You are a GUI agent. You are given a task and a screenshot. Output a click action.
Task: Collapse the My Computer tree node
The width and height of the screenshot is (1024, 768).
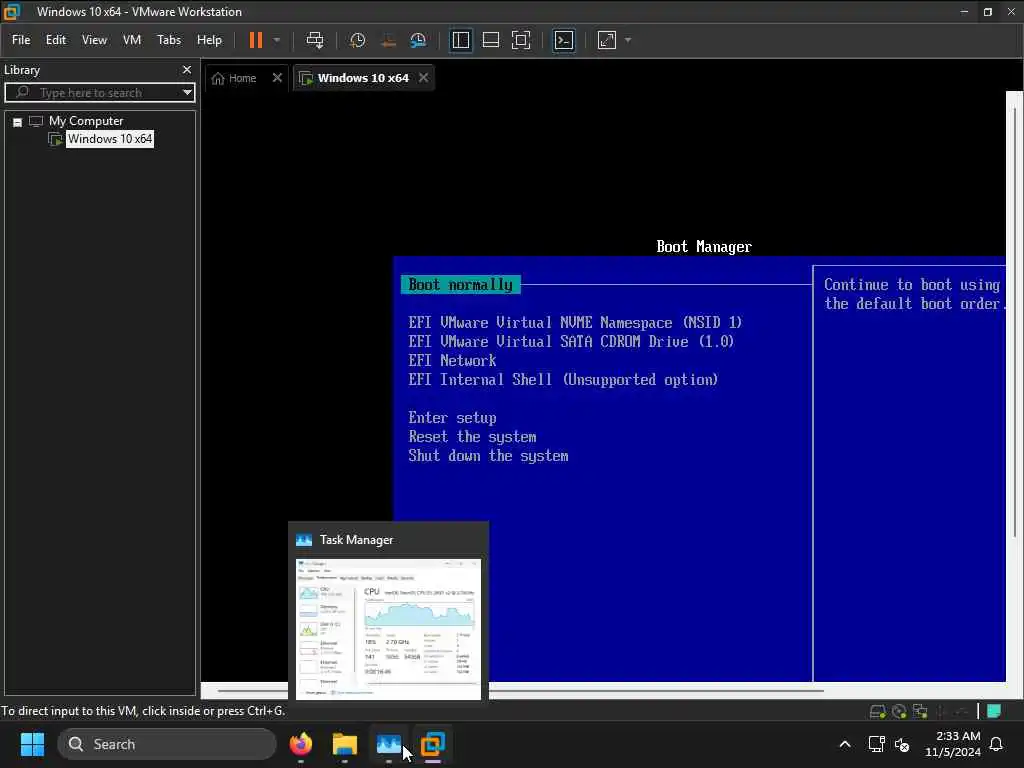(x=18, y=122)
